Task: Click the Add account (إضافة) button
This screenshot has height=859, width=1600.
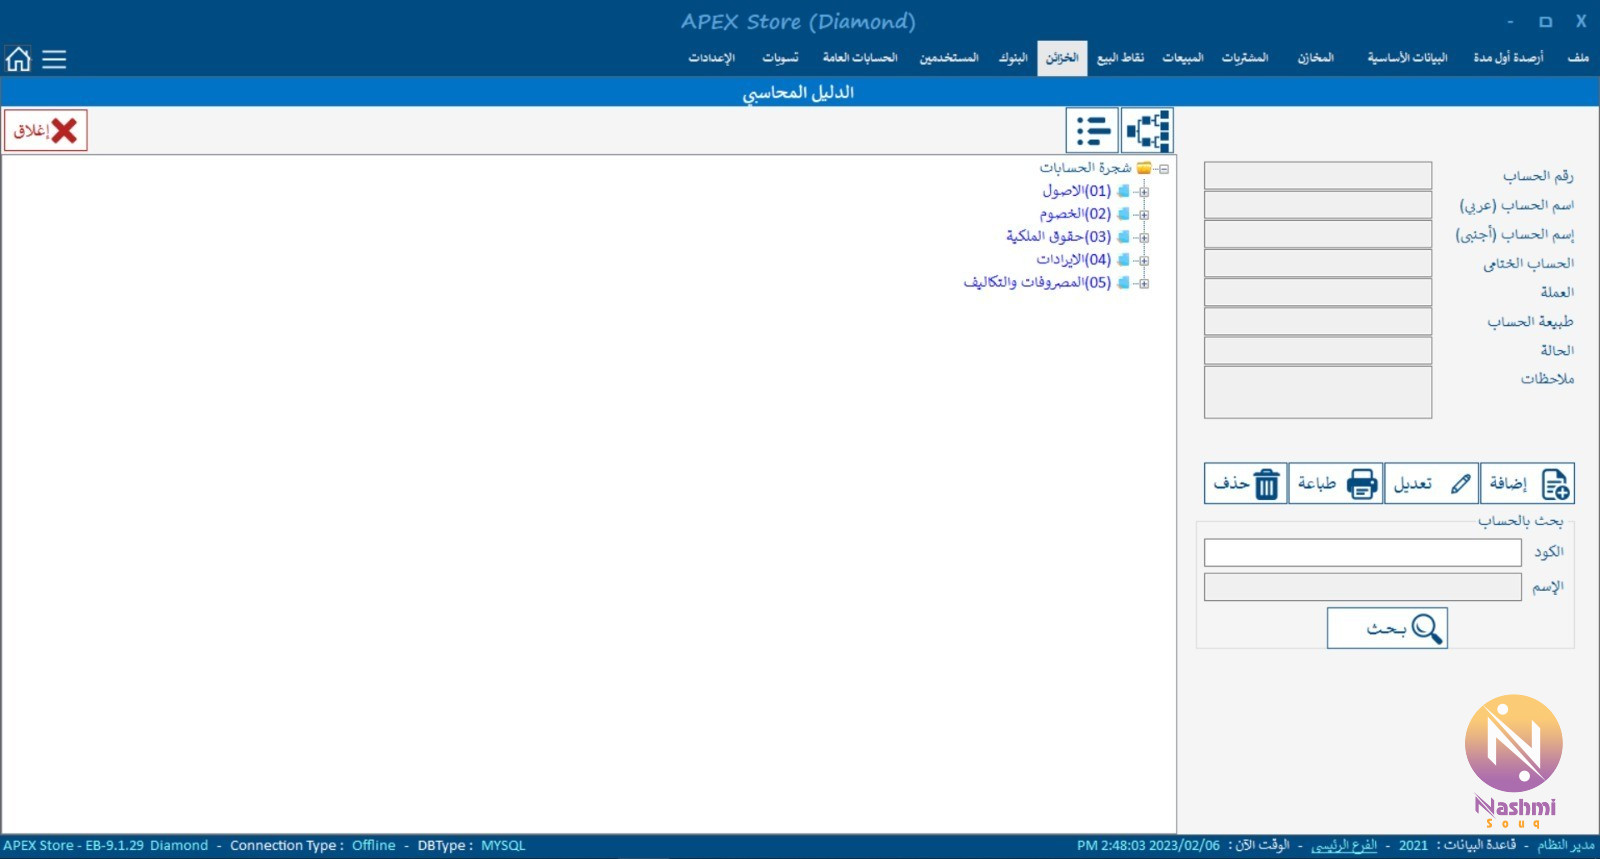Action: tap(1528, 484)
